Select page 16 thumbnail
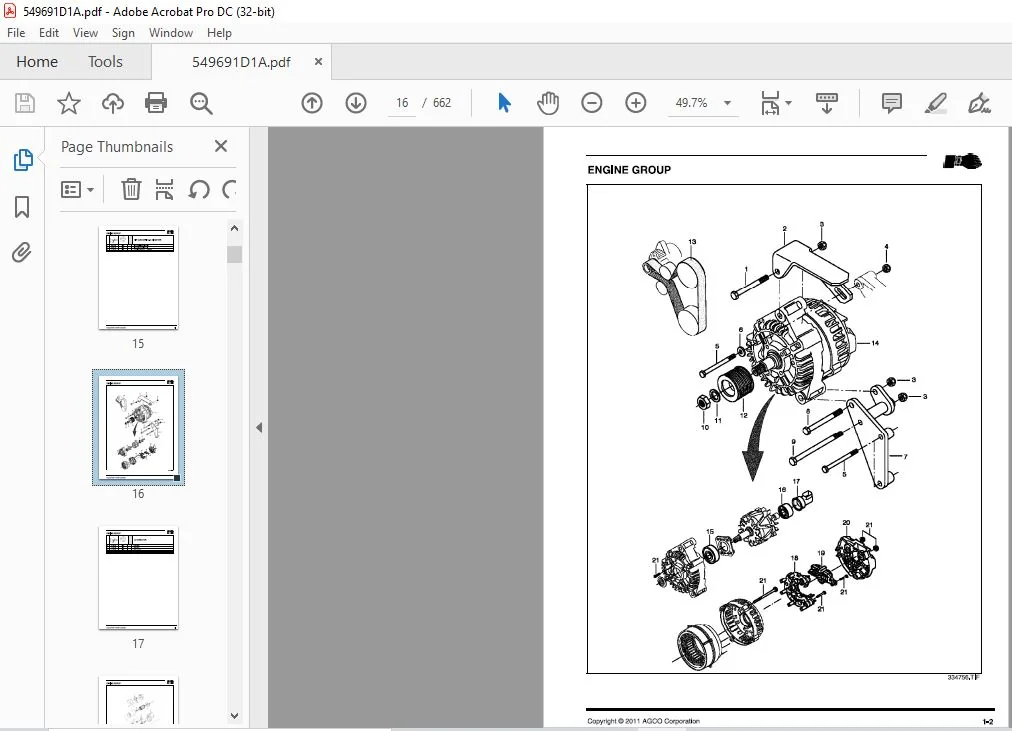 (138, 427)
